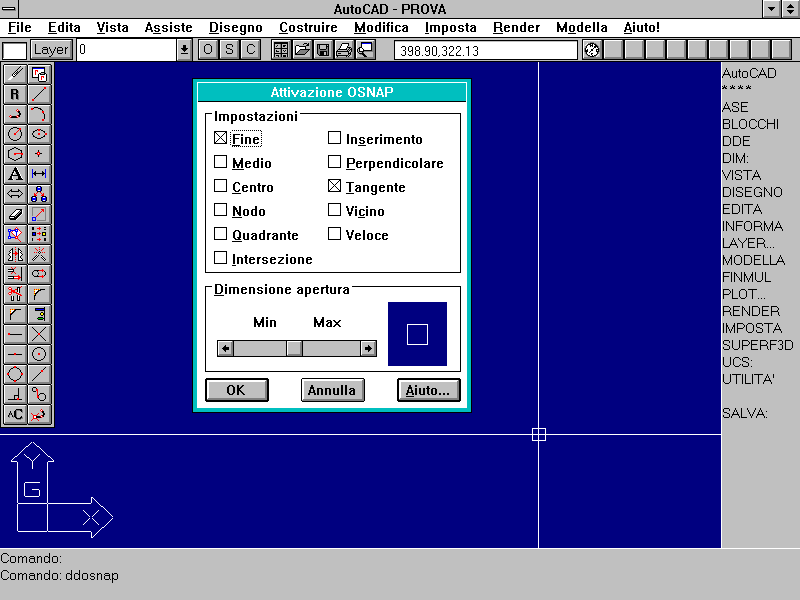The height and width of the screenshot is (600, 800).
Task: Click the aperture slider thumb
Action: [x=294, y=348]
